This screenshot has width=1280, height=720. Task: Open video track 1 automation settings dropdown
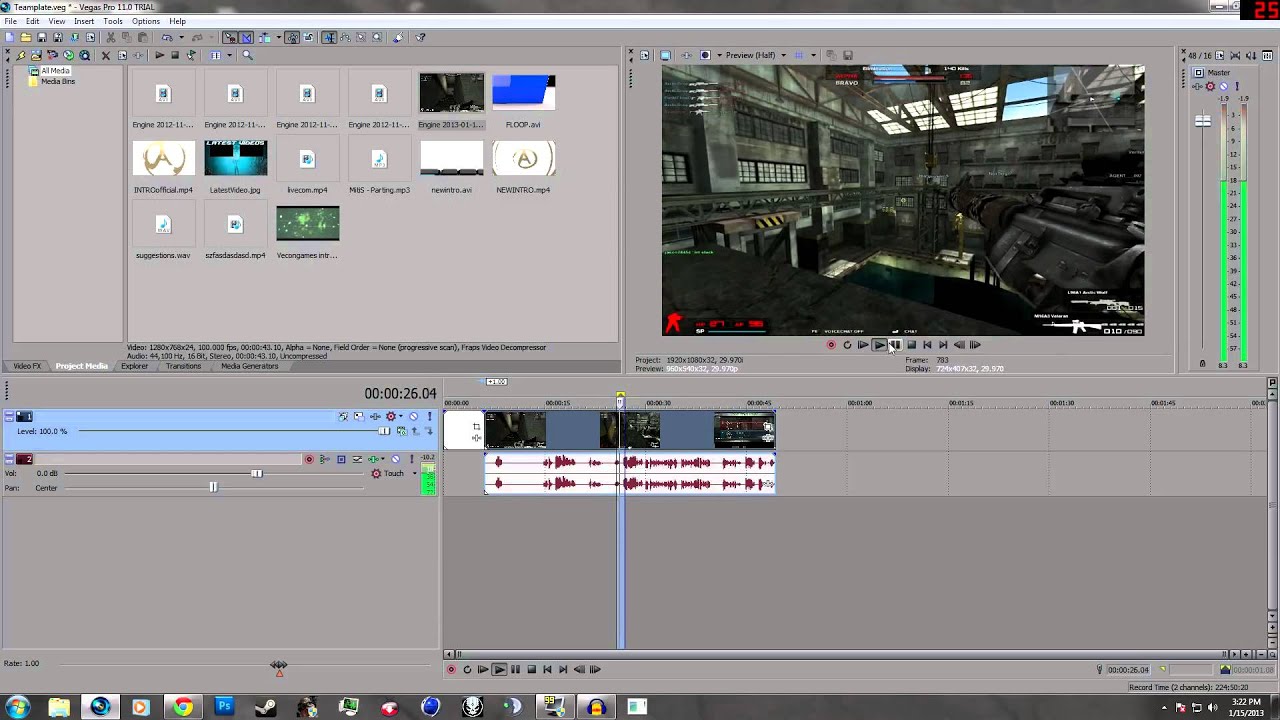click(401, 416)
